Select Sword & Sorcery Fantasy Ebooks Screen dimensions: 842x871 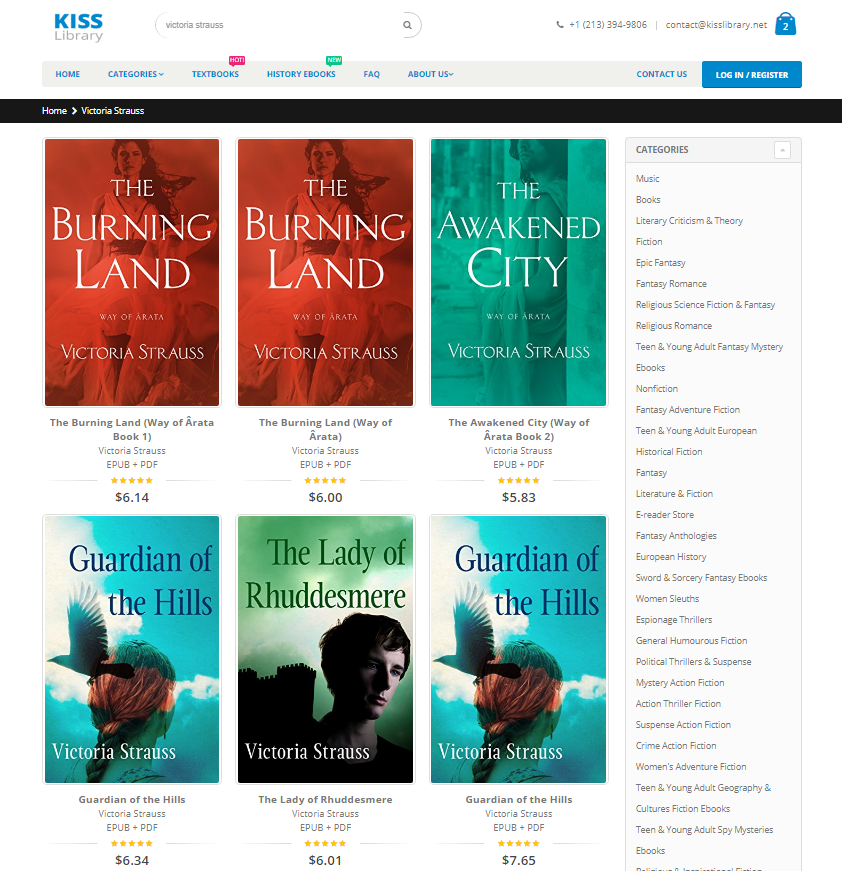pos(701,578)
